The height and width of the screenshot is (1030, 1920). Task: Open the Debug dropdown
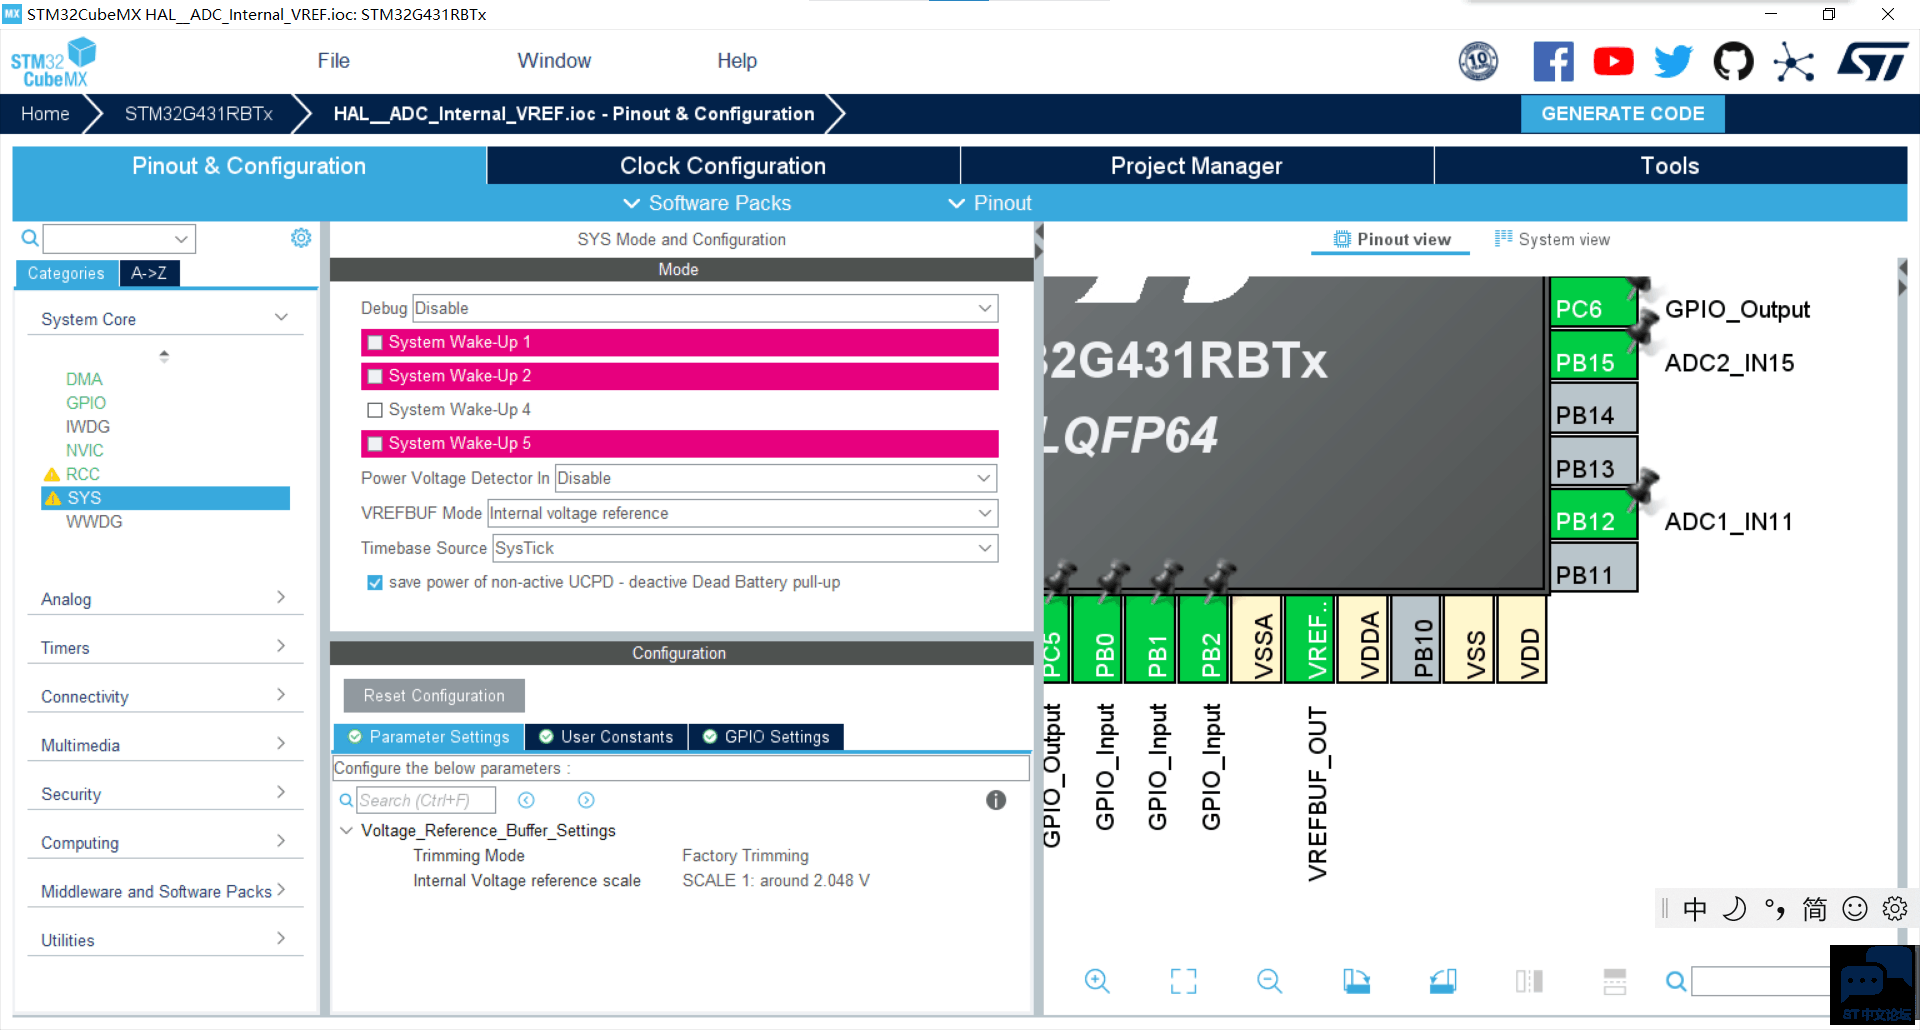click(705, 308)
